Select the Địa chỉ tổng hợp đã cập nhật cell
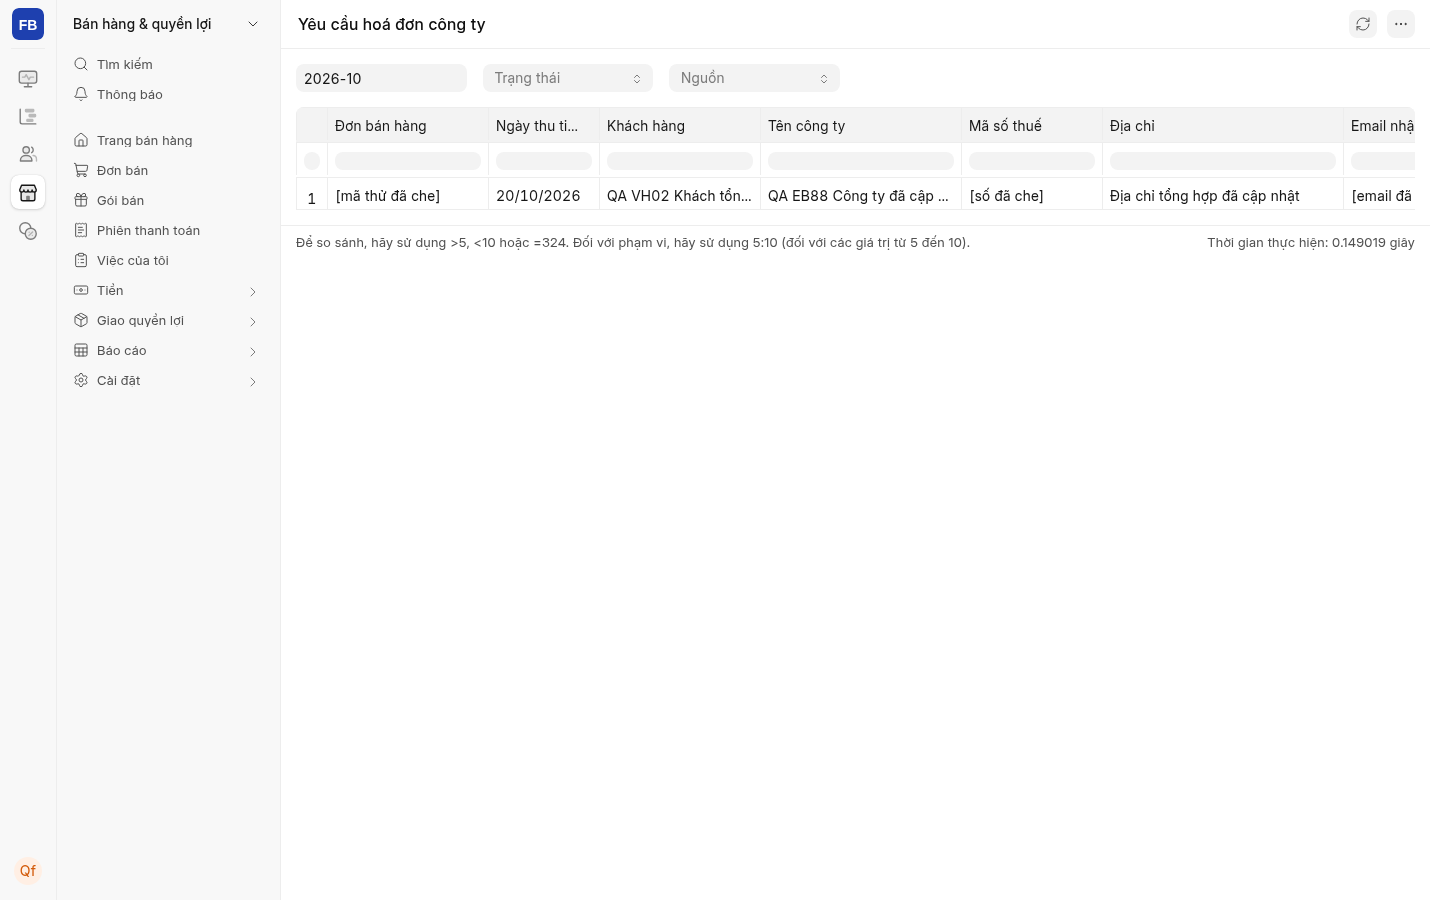Image resolution: width=1440 pixels, height=900 pixels. click(1223, 195)
